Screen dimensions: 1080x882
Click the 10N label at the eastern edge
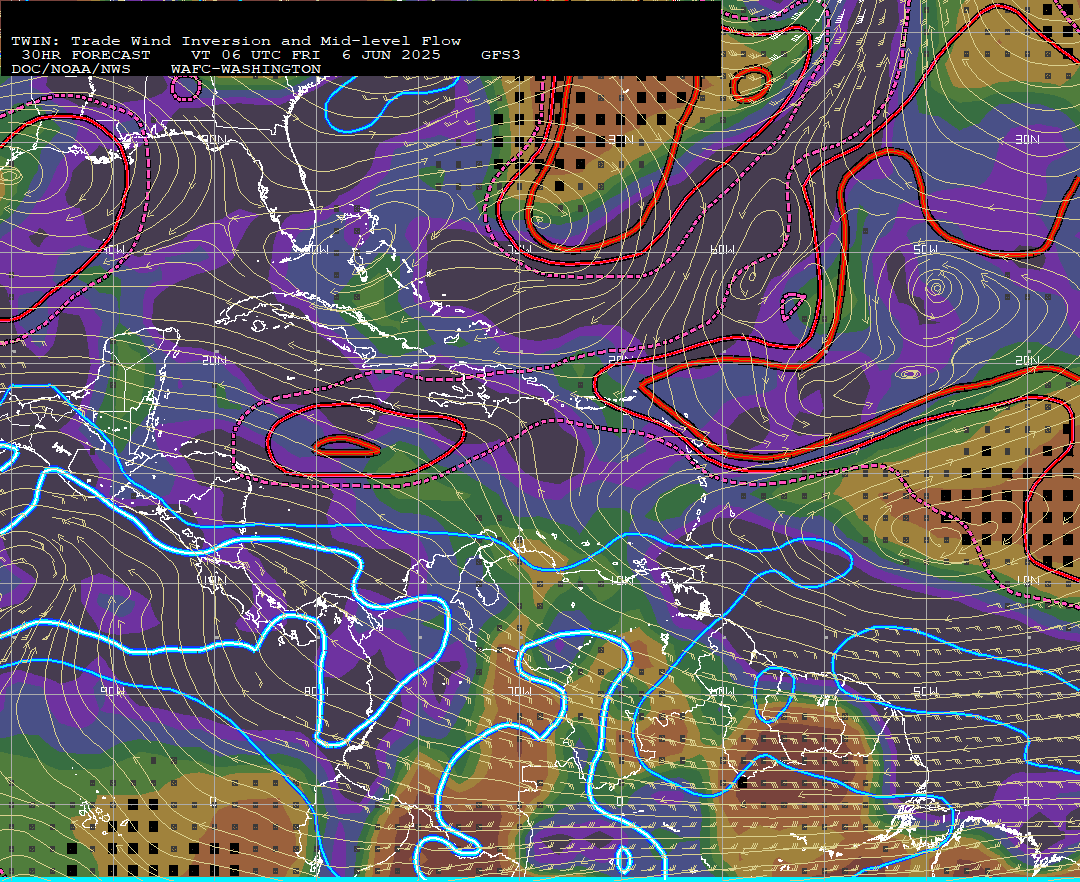click(x=1027, y=581)
